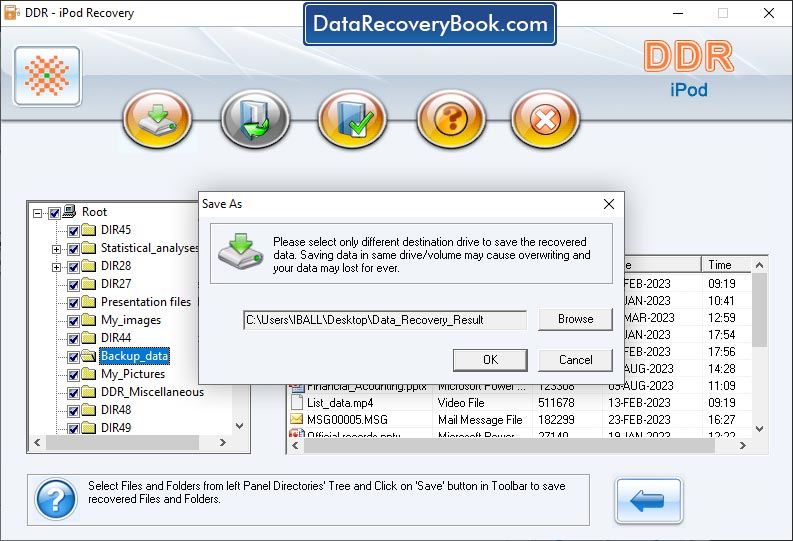This screenshot has height=541, width=793.
Task: Toggle the DIR44 checkbox
Action: [x=73, y=339]
